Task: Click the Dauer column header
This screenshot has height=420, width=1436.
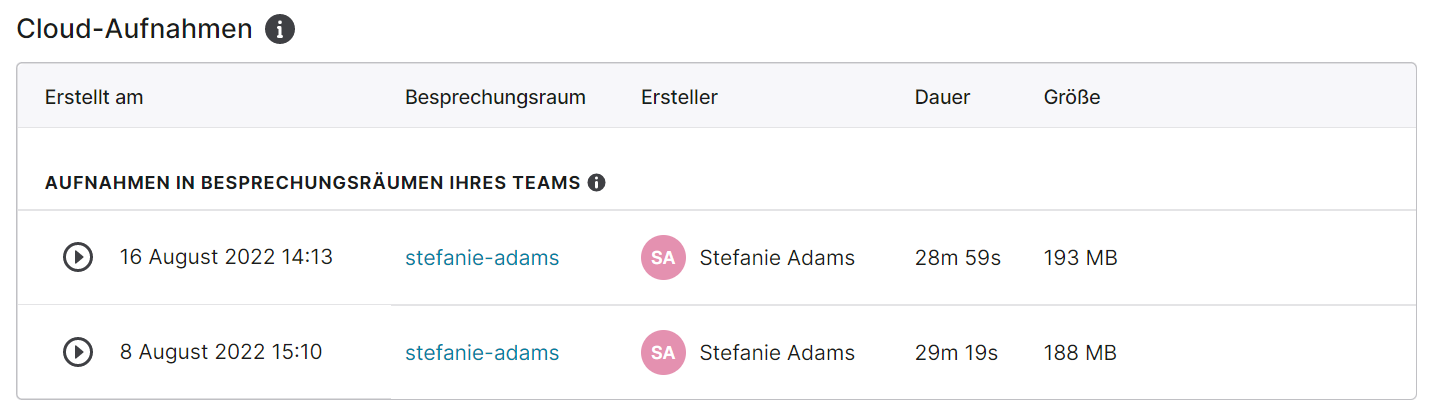Action: pos(943,97)
